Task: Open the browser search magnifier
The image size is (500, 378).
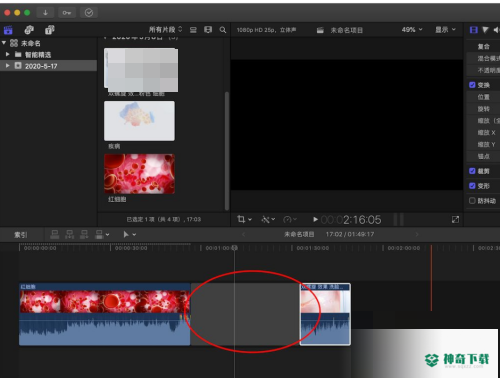Action: point(223,30)
